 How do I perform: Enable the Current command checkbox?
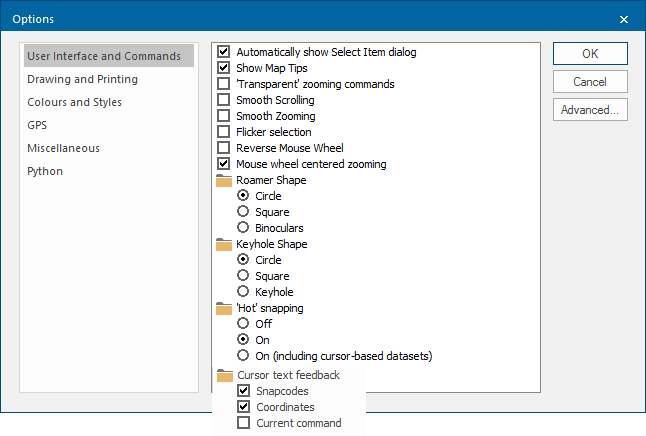pos(243,423)
